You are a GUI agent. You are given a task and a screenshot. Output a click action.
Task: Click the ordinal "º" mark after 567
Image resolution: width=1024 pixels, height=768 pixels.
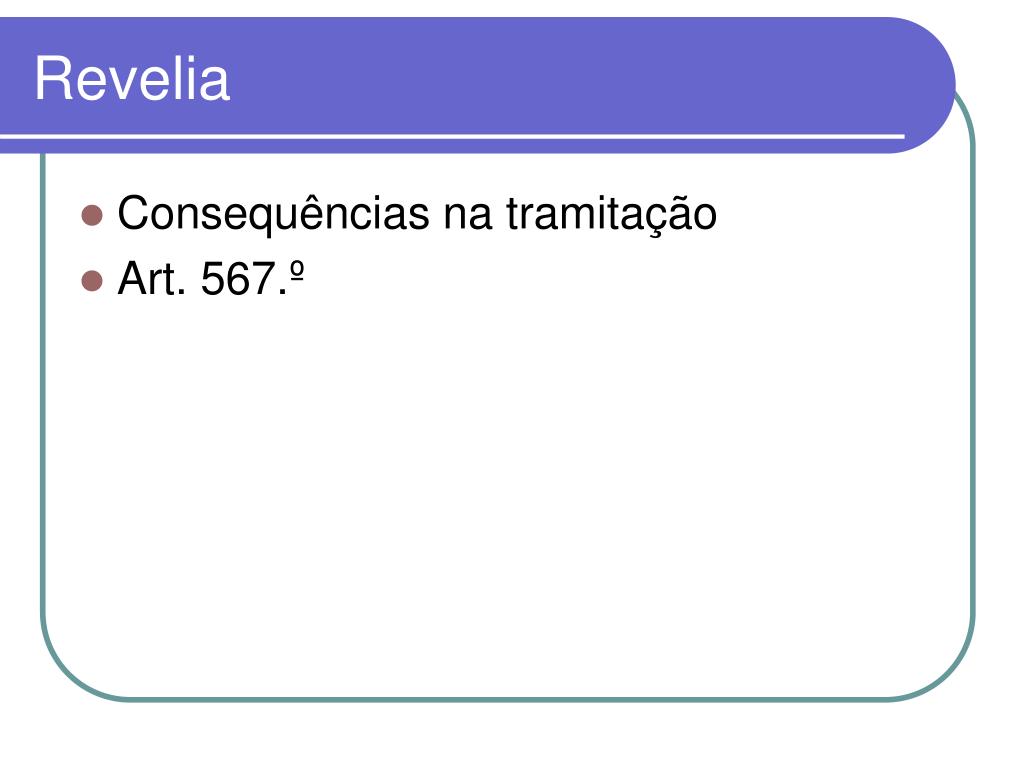tap(296, 271)
